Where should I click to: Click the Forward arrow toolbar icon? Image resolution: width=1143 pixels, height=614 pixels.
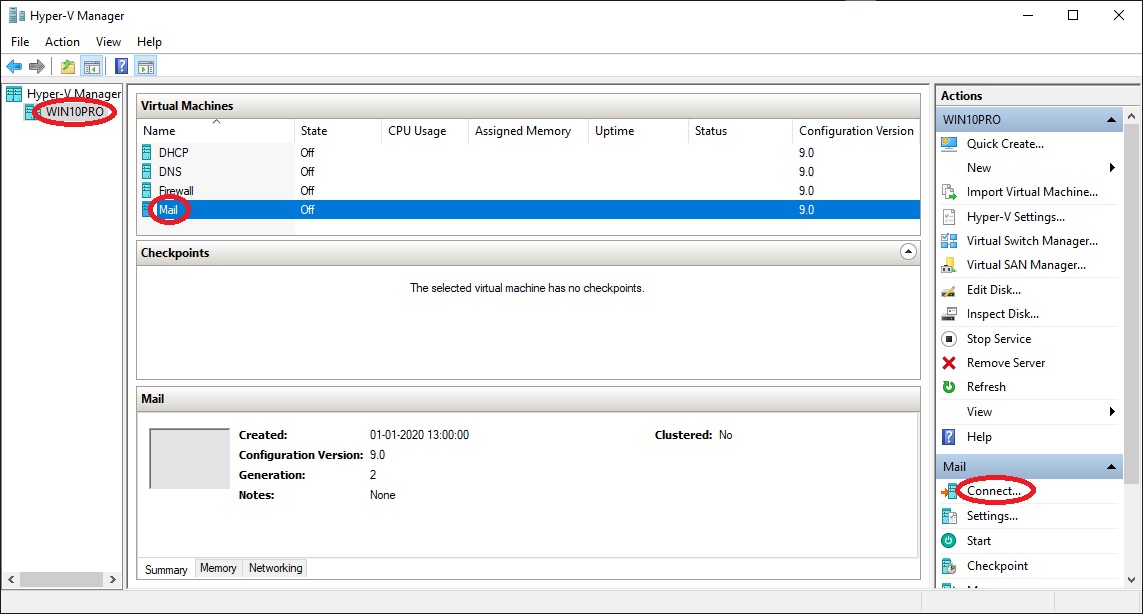pyautogui.click(x=36, y=67)
